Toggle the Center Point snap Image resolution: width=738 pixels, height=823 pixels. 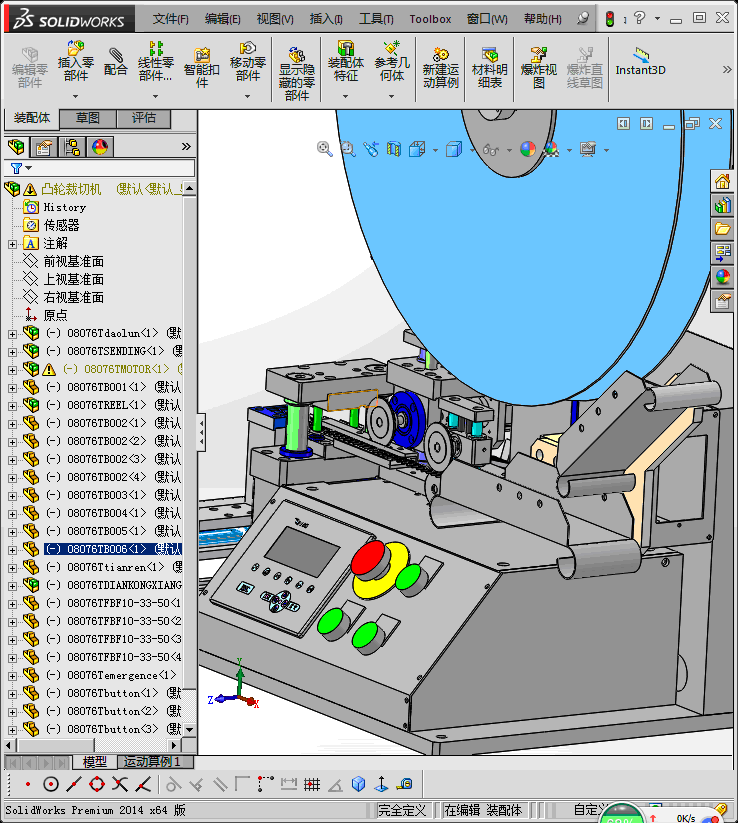click(50, 784)
